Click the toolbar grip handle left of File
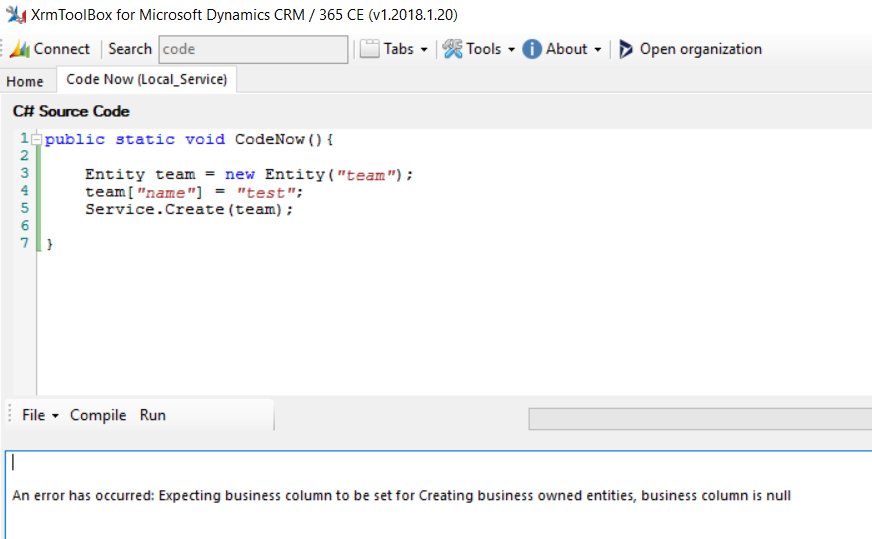Viewport: 872px width, 539px height. 9,413
